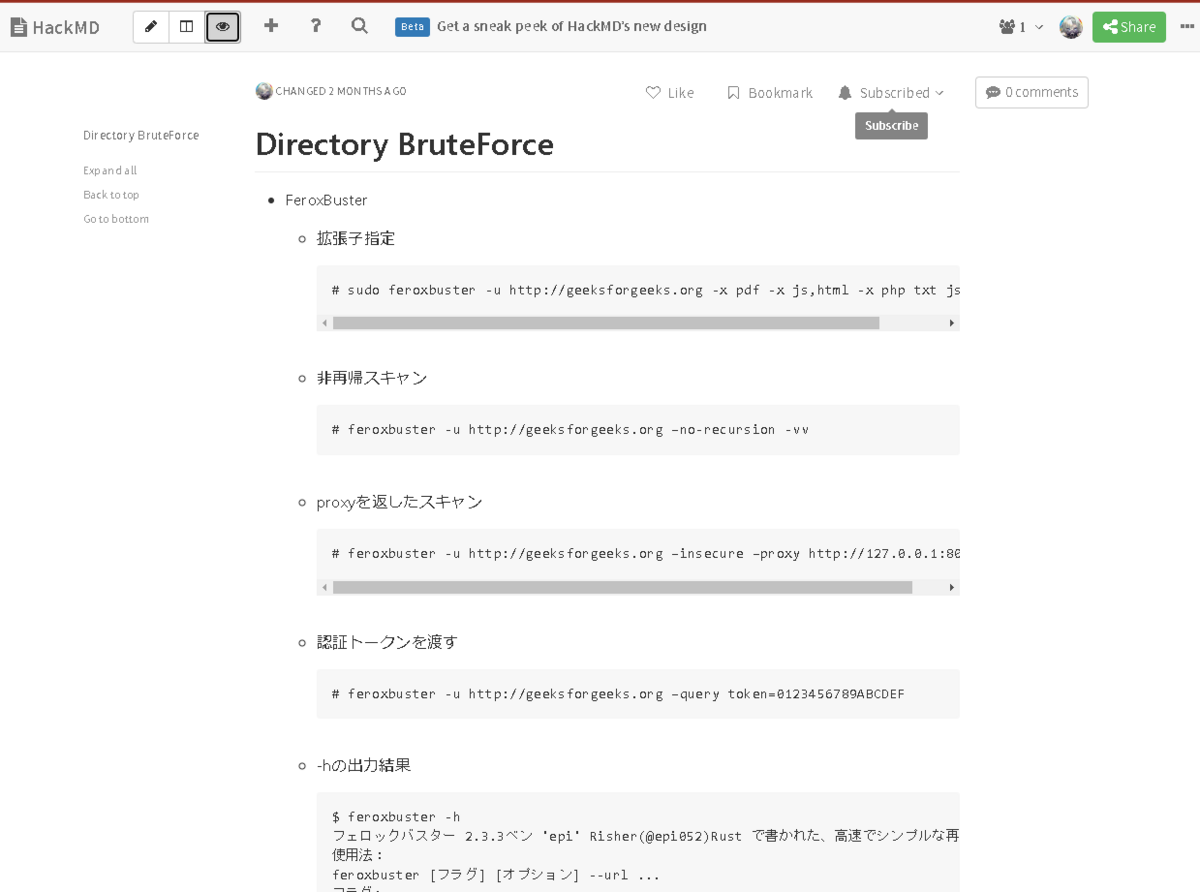
Task: Click the 'token=0123456789ABCDEF' command line
Action: 618,694
